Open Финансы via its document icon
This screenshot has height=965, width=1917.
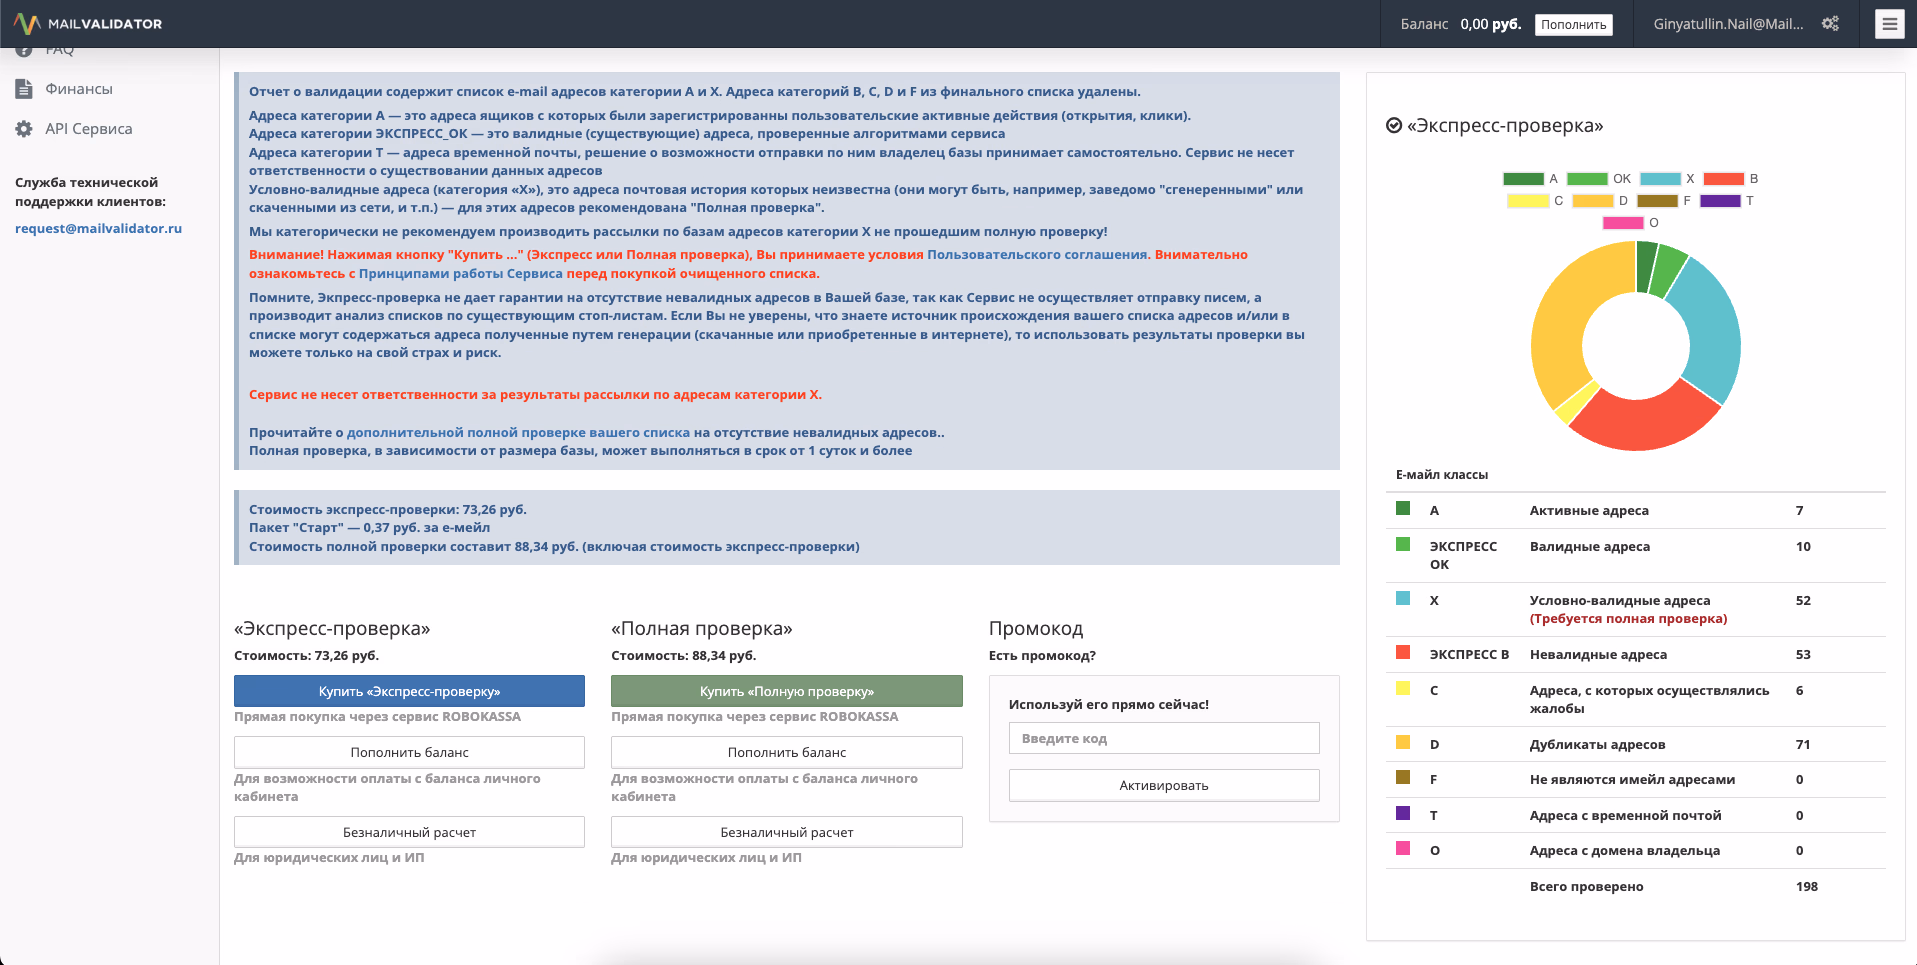pos(23,88)
